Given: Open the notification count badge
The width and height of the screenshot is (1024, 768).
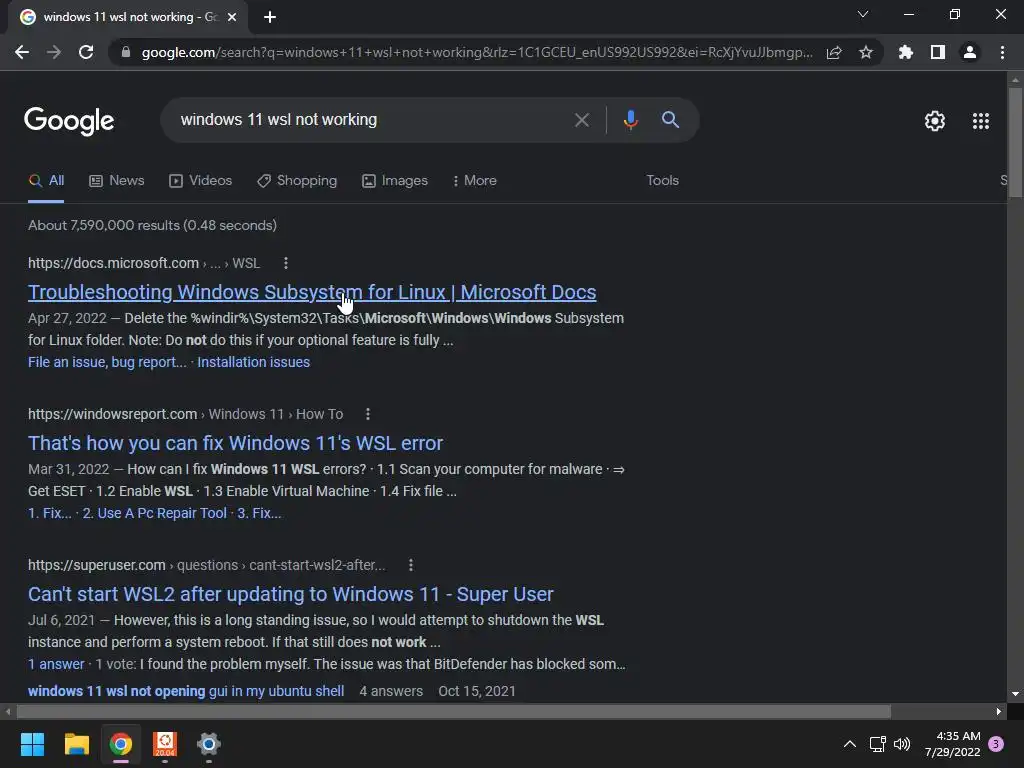Looking at the screenshot, I should [x=996, y=744].
